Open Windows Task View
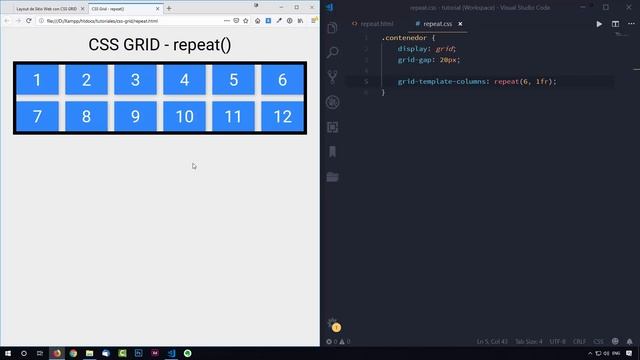 [40, 353]
